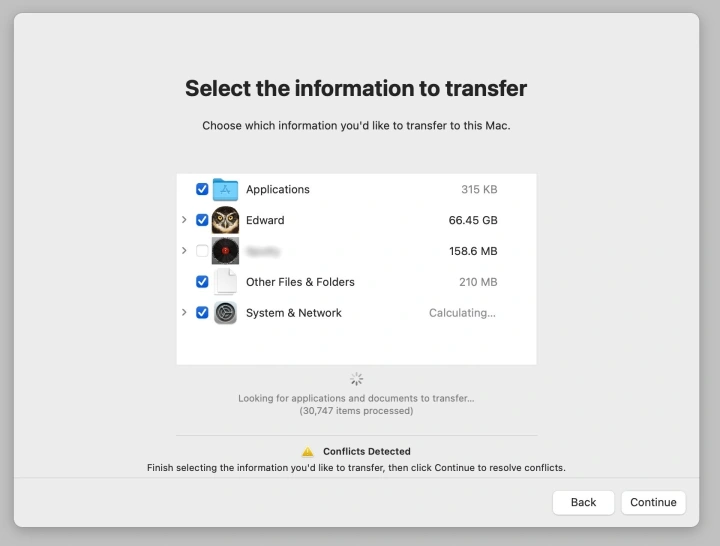The width and height of the screenshot is (720, 546).
Task: Untick the Other Files & Folders checkbox
Action: click(202, 282)
